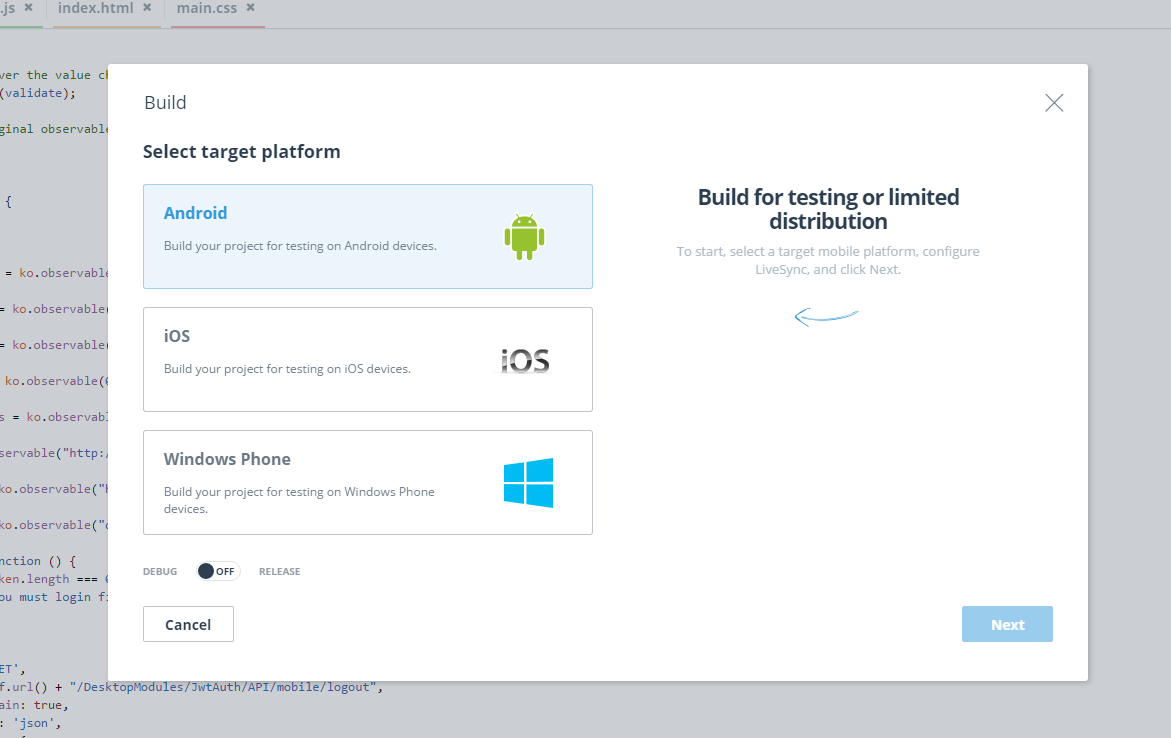Click the DEBUG label

point(160,571)
